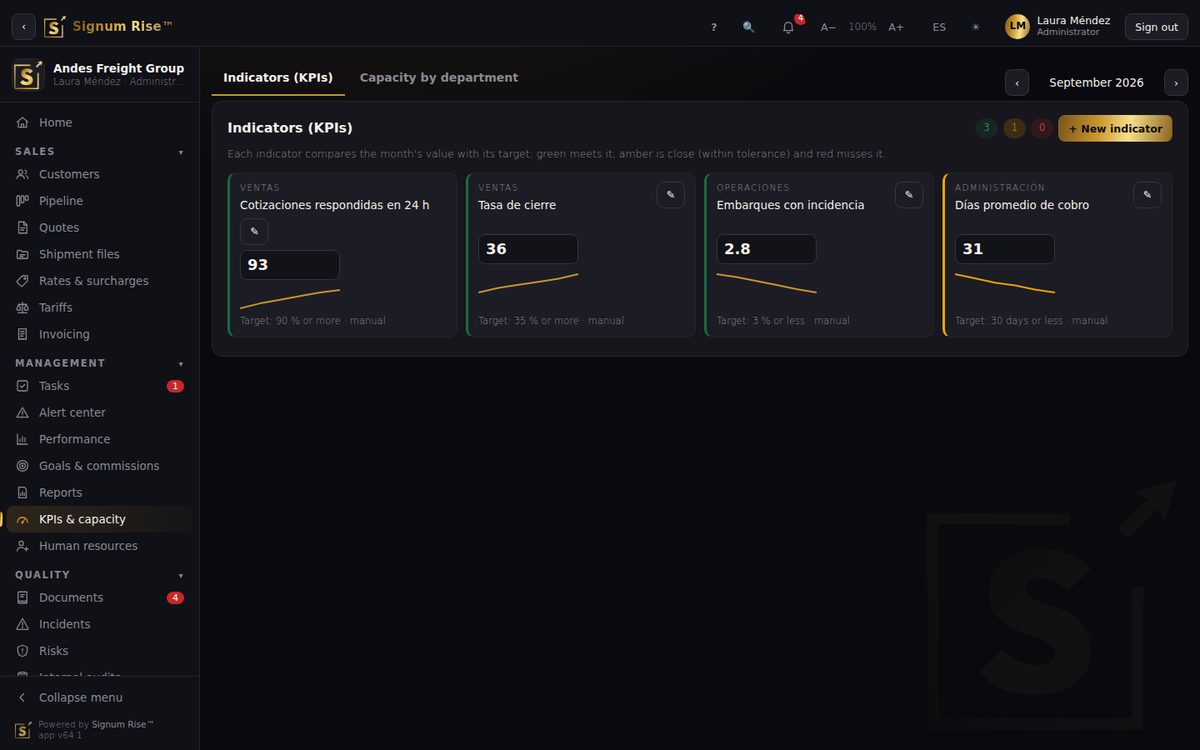Click the green status count badge
This screenshot has height=750, width=1200.
point(986,128)
